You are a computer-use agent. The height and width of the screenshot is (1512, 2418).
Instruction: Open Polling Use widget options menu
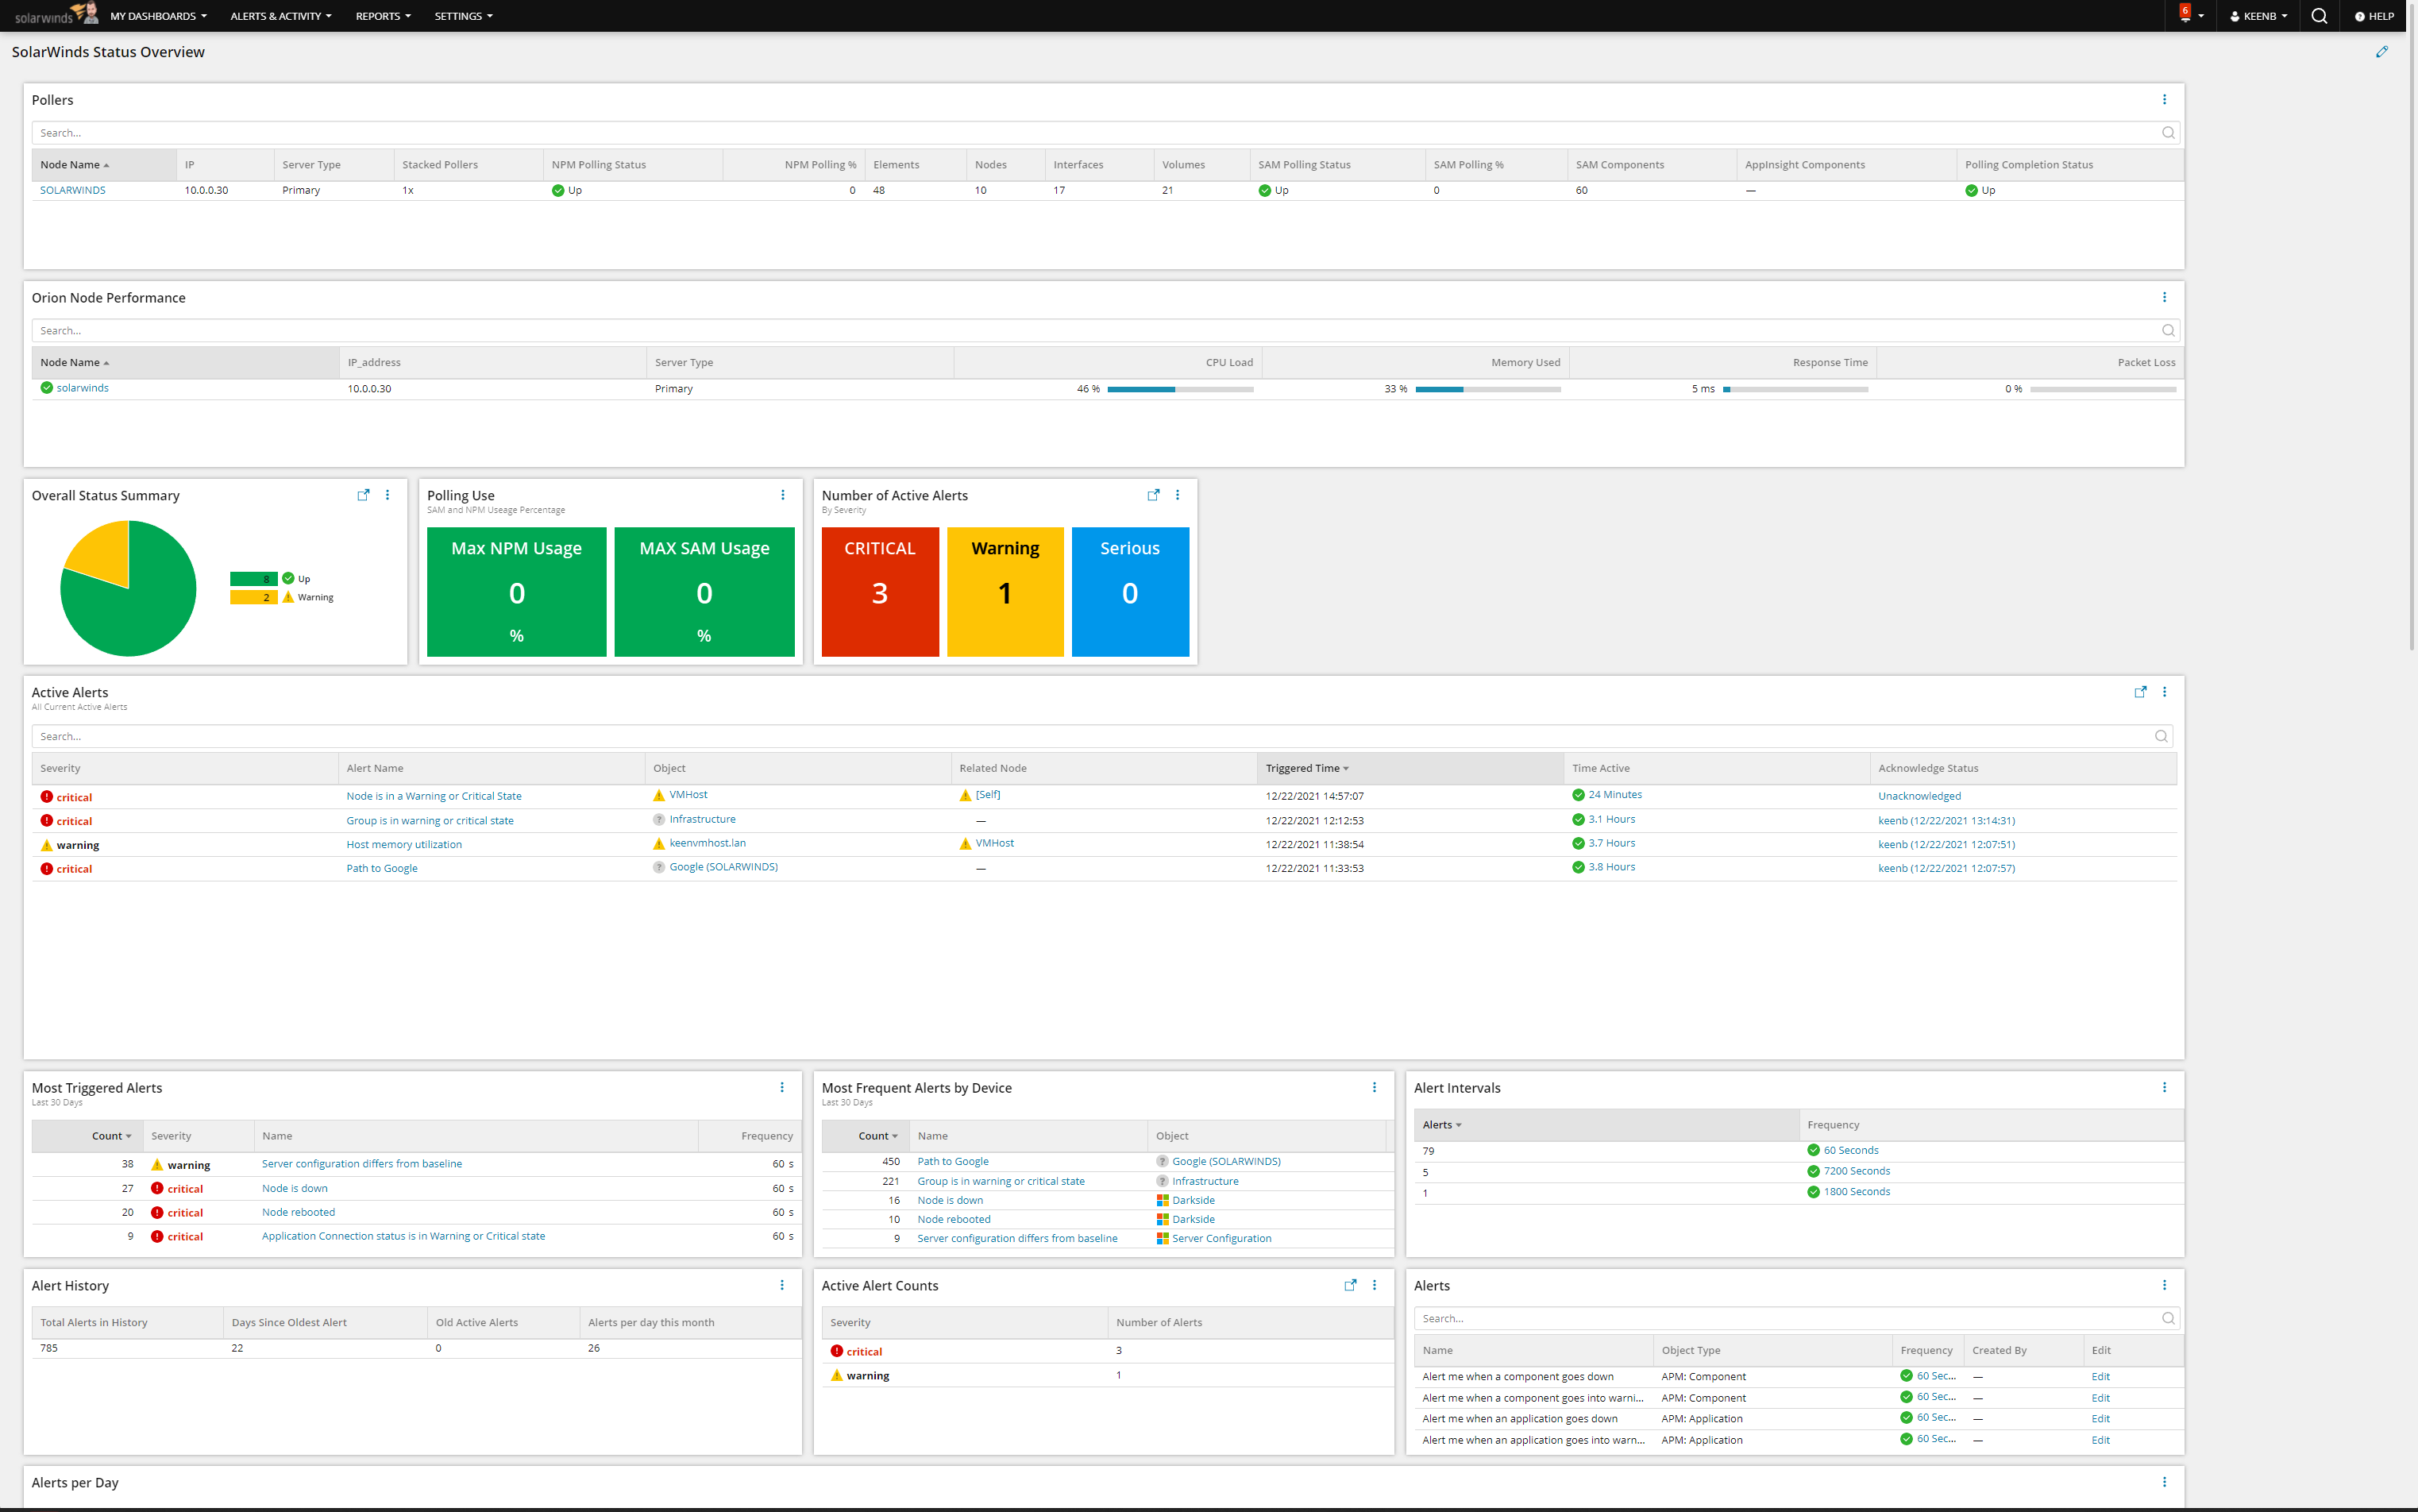point(782,495)
